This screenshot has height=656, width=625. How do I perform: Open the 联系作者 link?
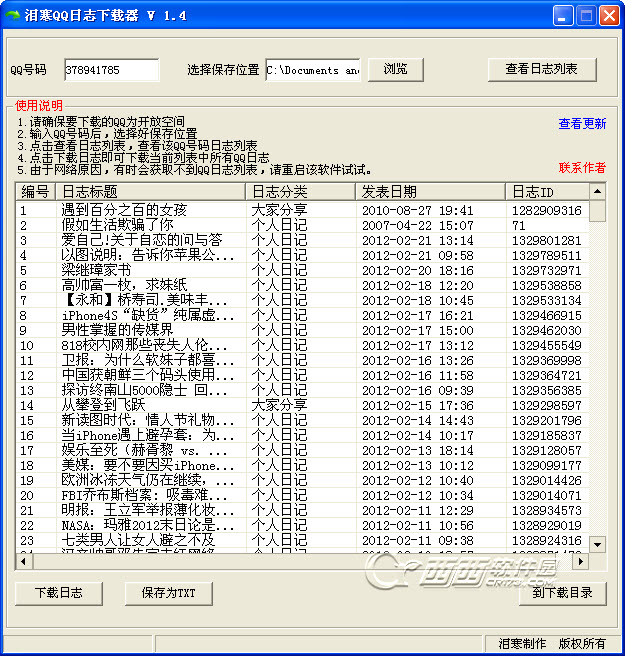coord(582,168)
